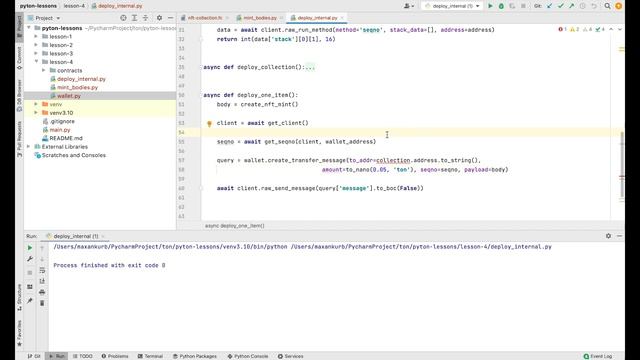Run with coverage icon in toolbar
The image size is (640, 360).
(x=512, y=6)
